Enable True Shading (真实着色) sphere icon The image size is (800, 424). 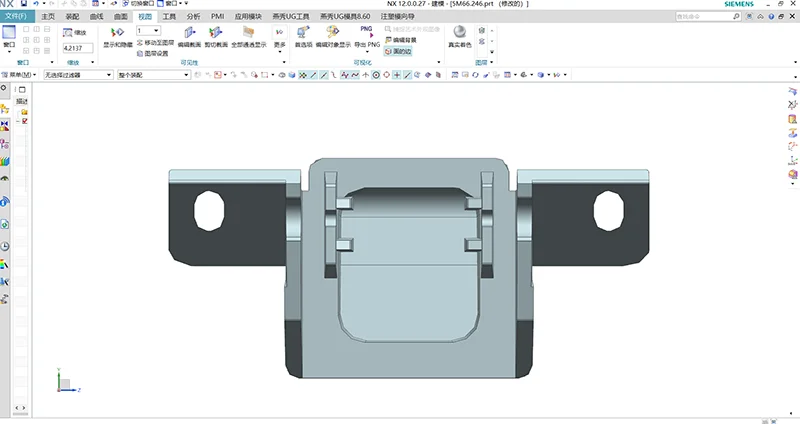(x=458, y=33)
